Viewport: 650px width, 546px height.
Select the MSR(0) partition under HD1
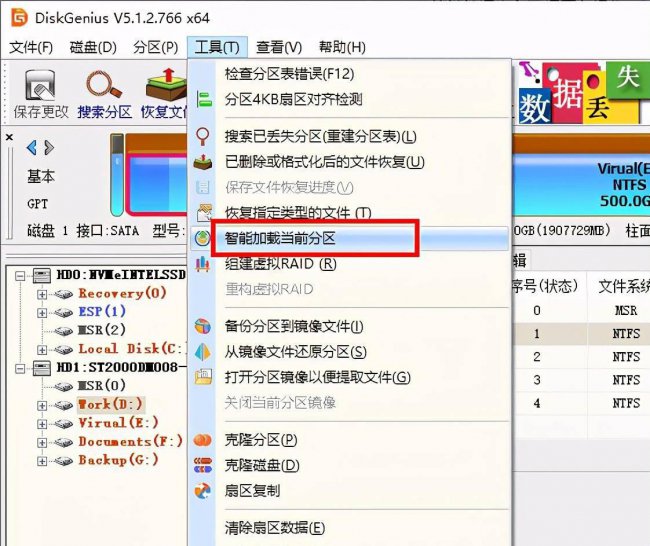click(x=102, y=386)
